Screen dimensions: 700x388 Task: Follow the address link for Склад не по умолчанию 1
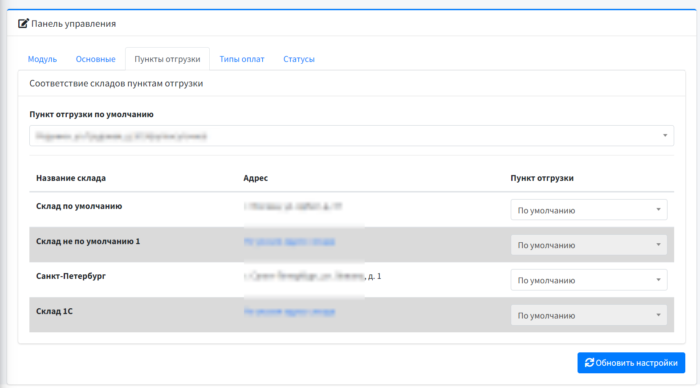[x=289, y=242]
